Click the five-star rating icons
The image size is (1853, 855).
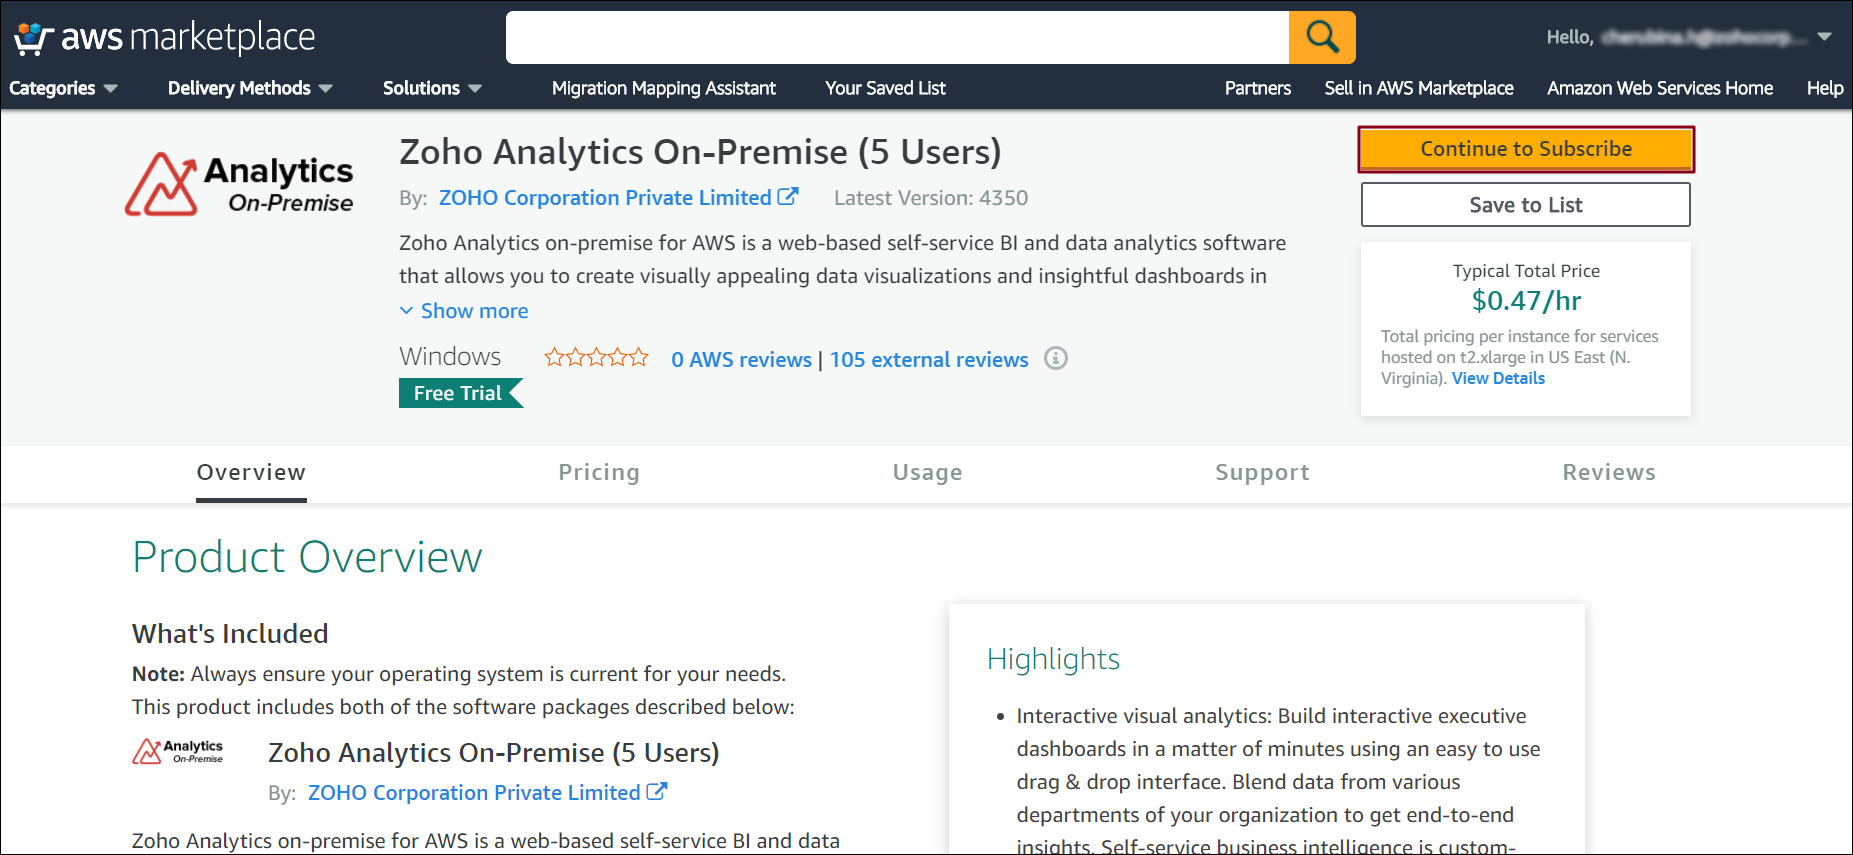point(596,358)
